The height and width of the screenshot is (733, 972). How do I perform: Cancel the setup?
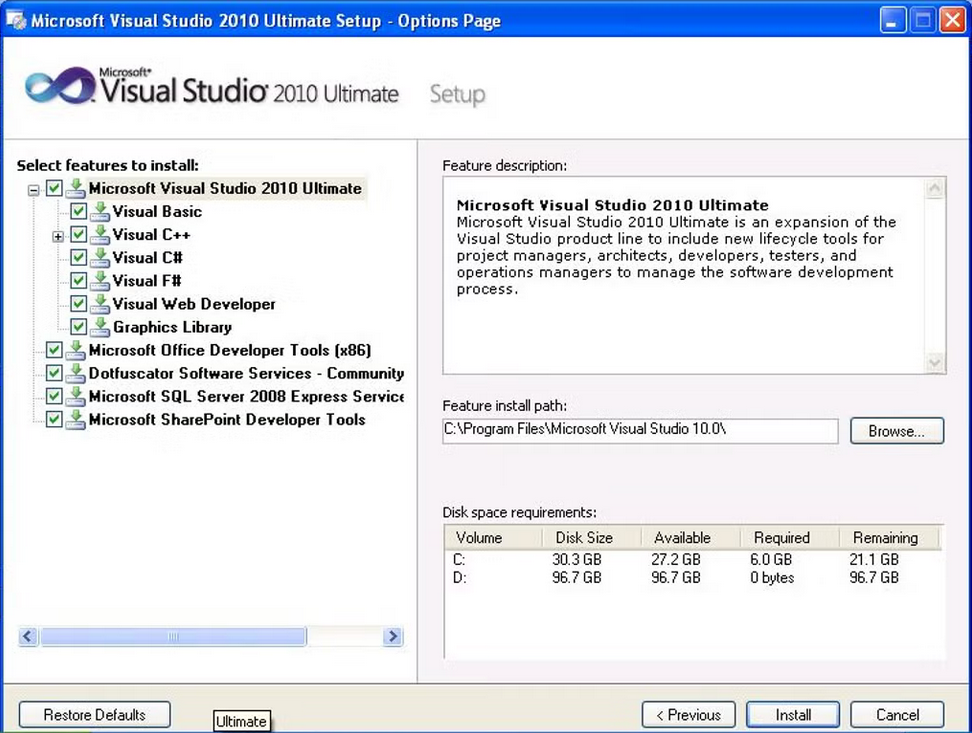point(897,715)
